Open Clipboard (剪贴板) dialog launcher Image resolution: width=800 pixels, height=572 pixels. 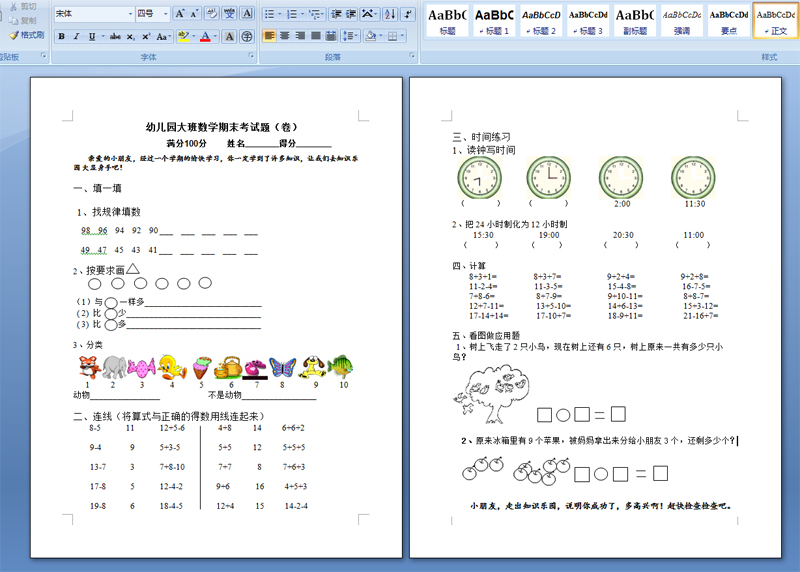43,56
